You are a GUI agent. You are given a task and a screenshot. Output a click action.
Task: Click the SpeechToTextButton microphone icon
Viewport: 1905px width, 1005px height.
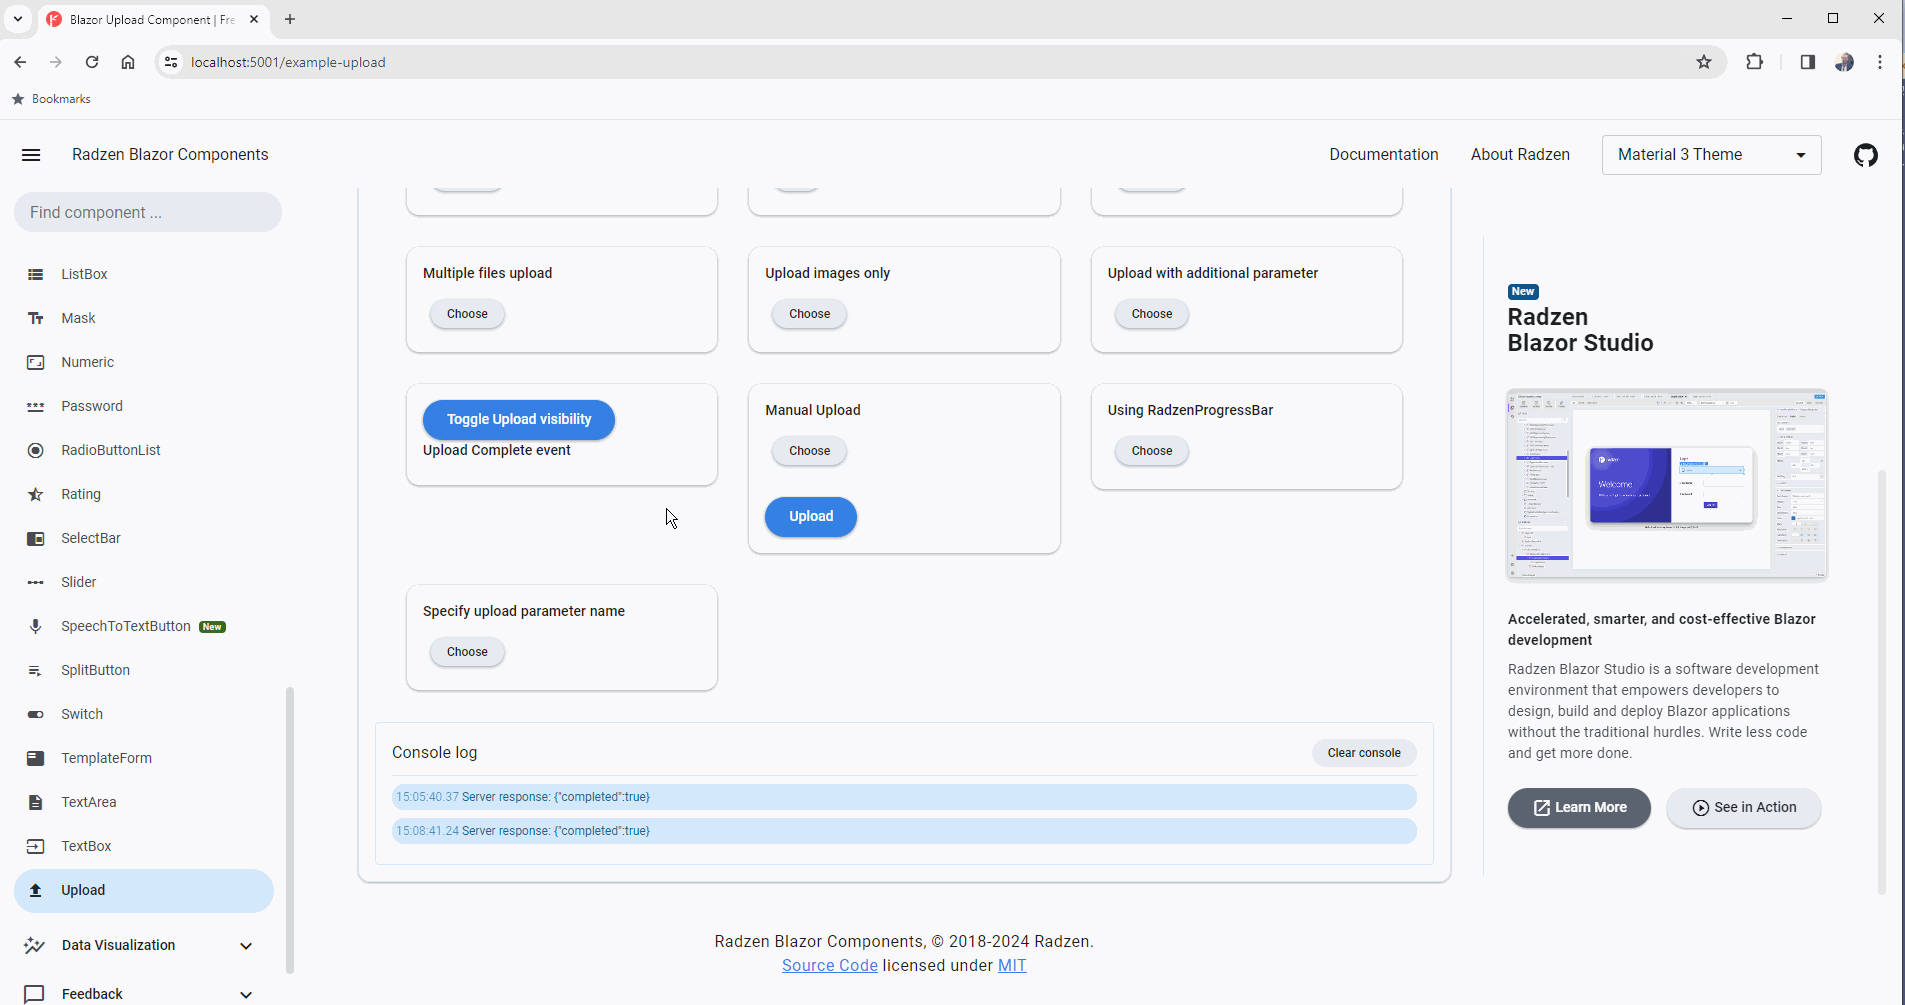pyautogui.click(x=36, y=626)
